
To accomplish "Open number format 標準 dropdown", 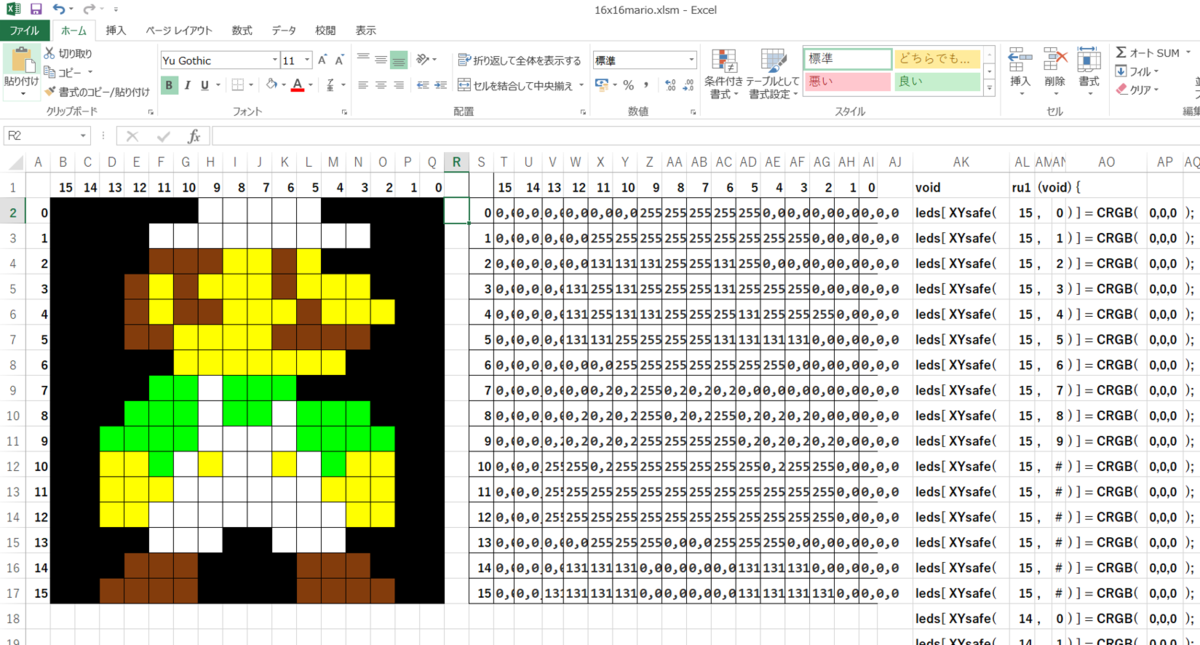I will point(691,60).
